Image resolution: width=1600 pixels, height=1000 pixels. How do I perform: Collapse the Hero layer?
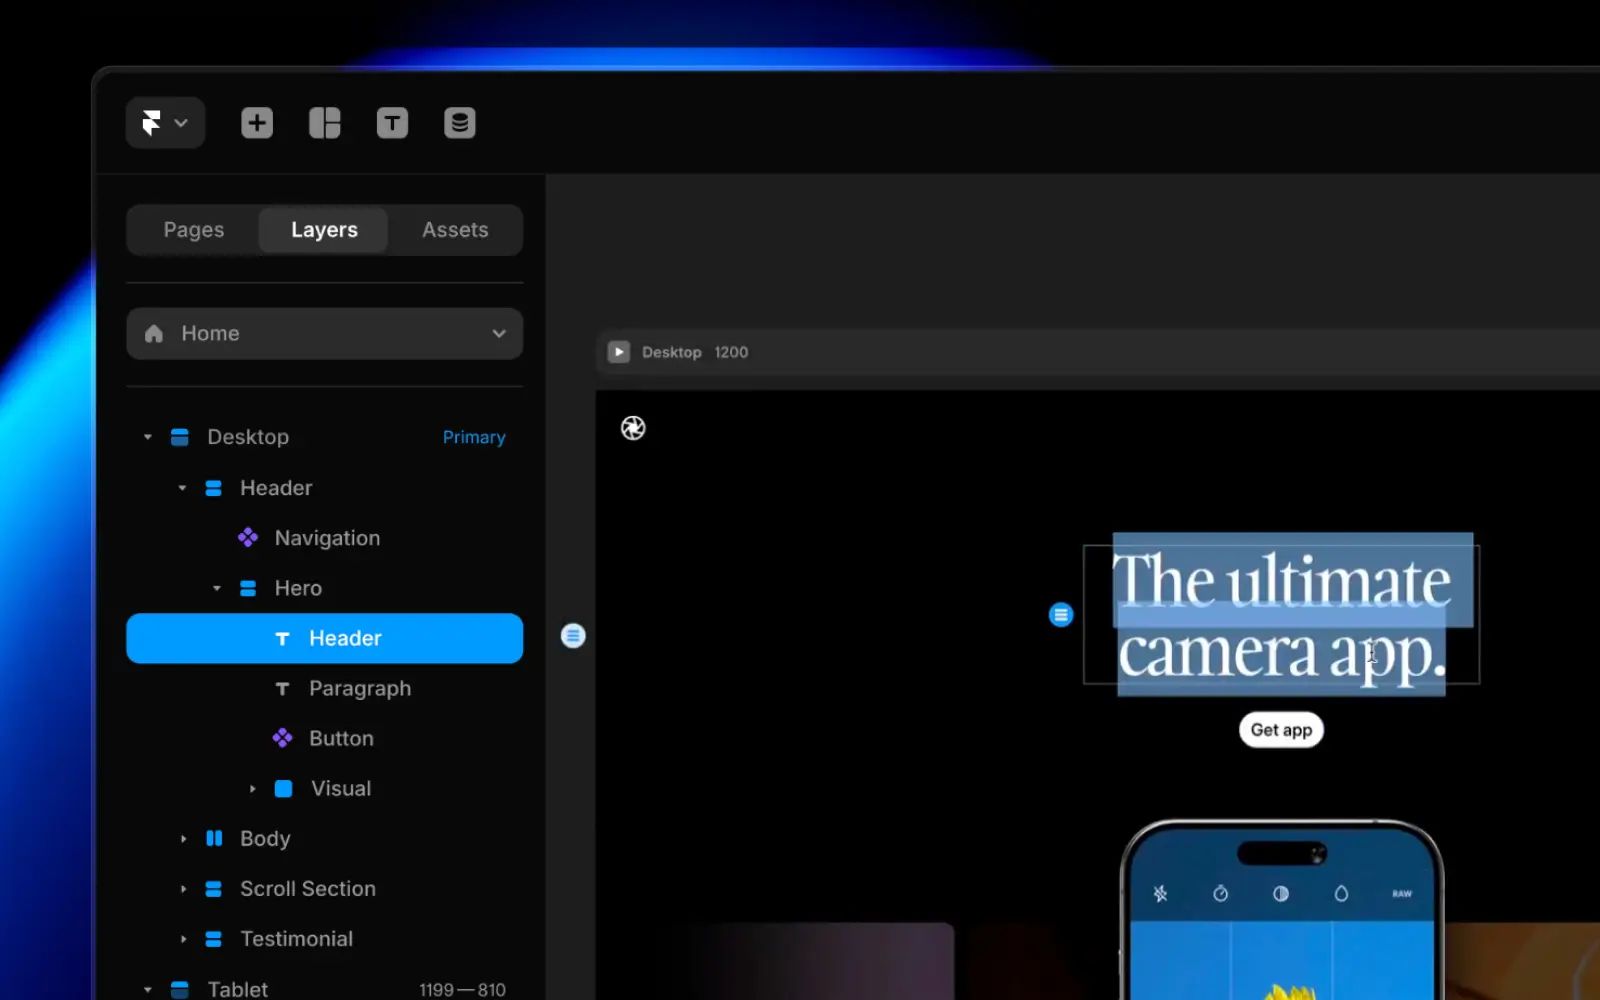[217, 588]
